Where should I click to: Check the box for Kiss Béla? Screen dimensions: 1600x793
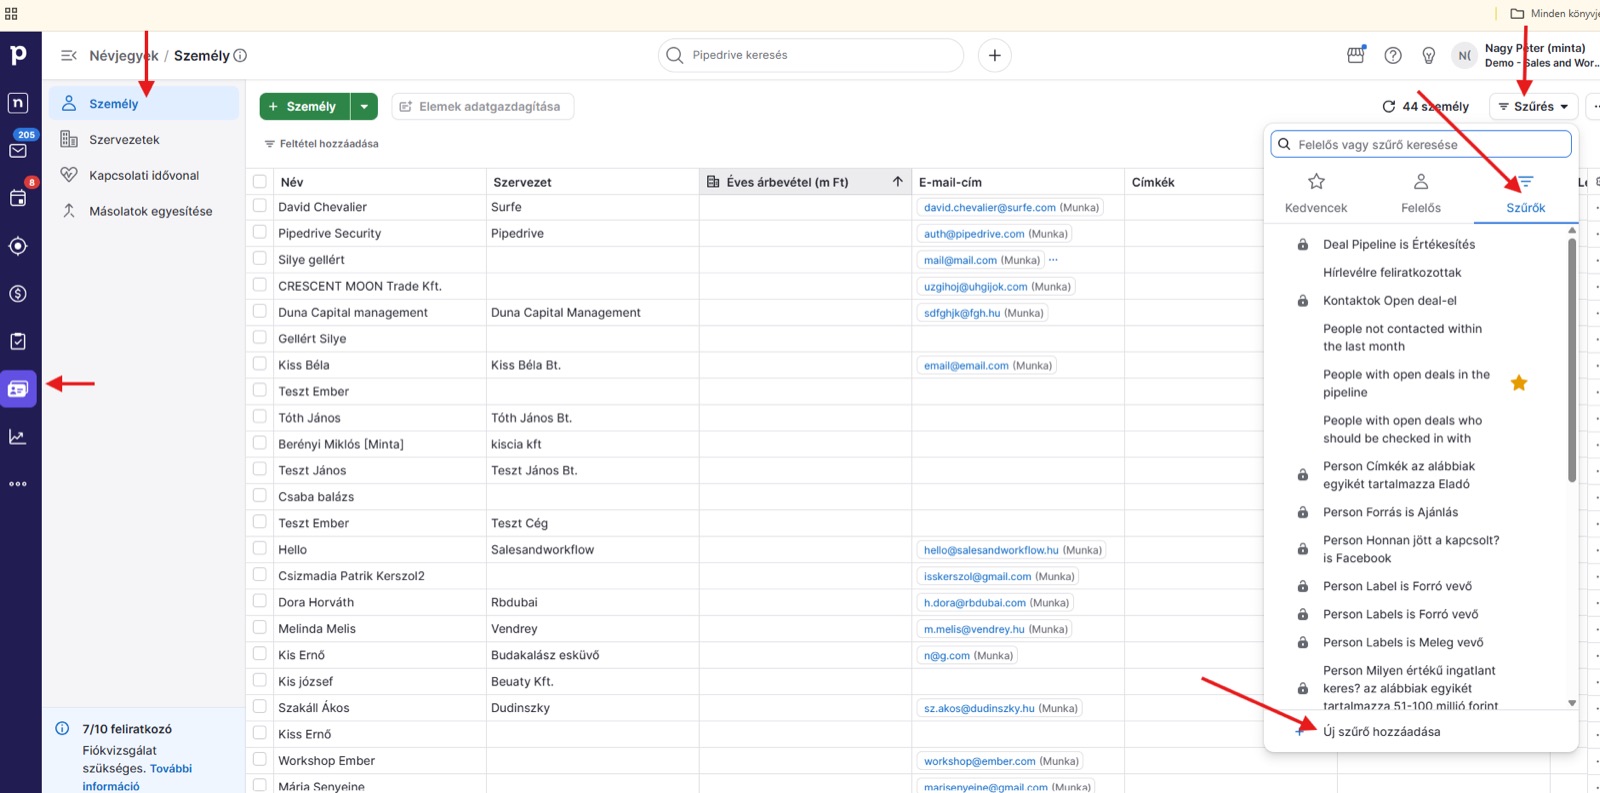[260, 364]
